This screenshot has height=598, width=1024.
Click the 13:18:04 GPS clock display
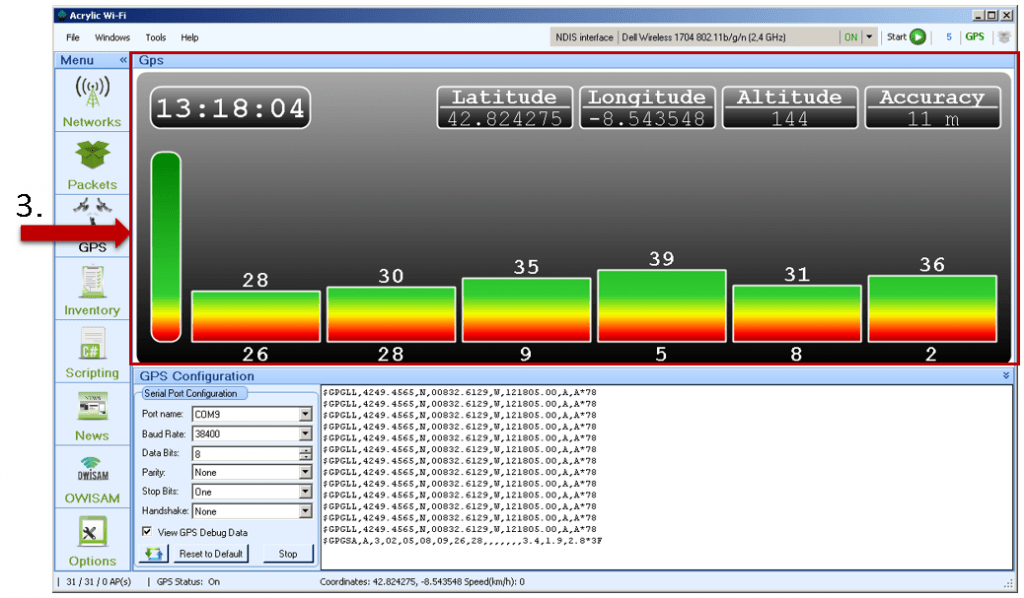tap(230, 108)
